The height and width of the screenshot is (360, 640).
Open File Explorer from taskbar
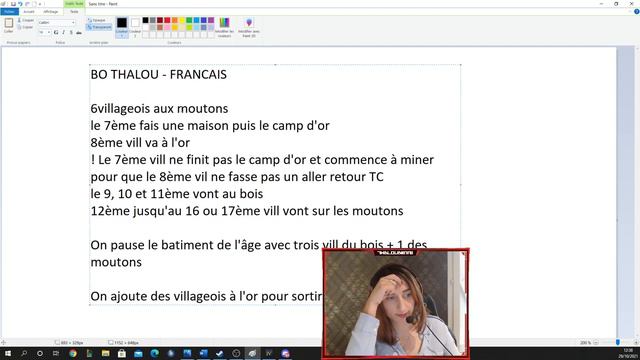tap(105, 353)
